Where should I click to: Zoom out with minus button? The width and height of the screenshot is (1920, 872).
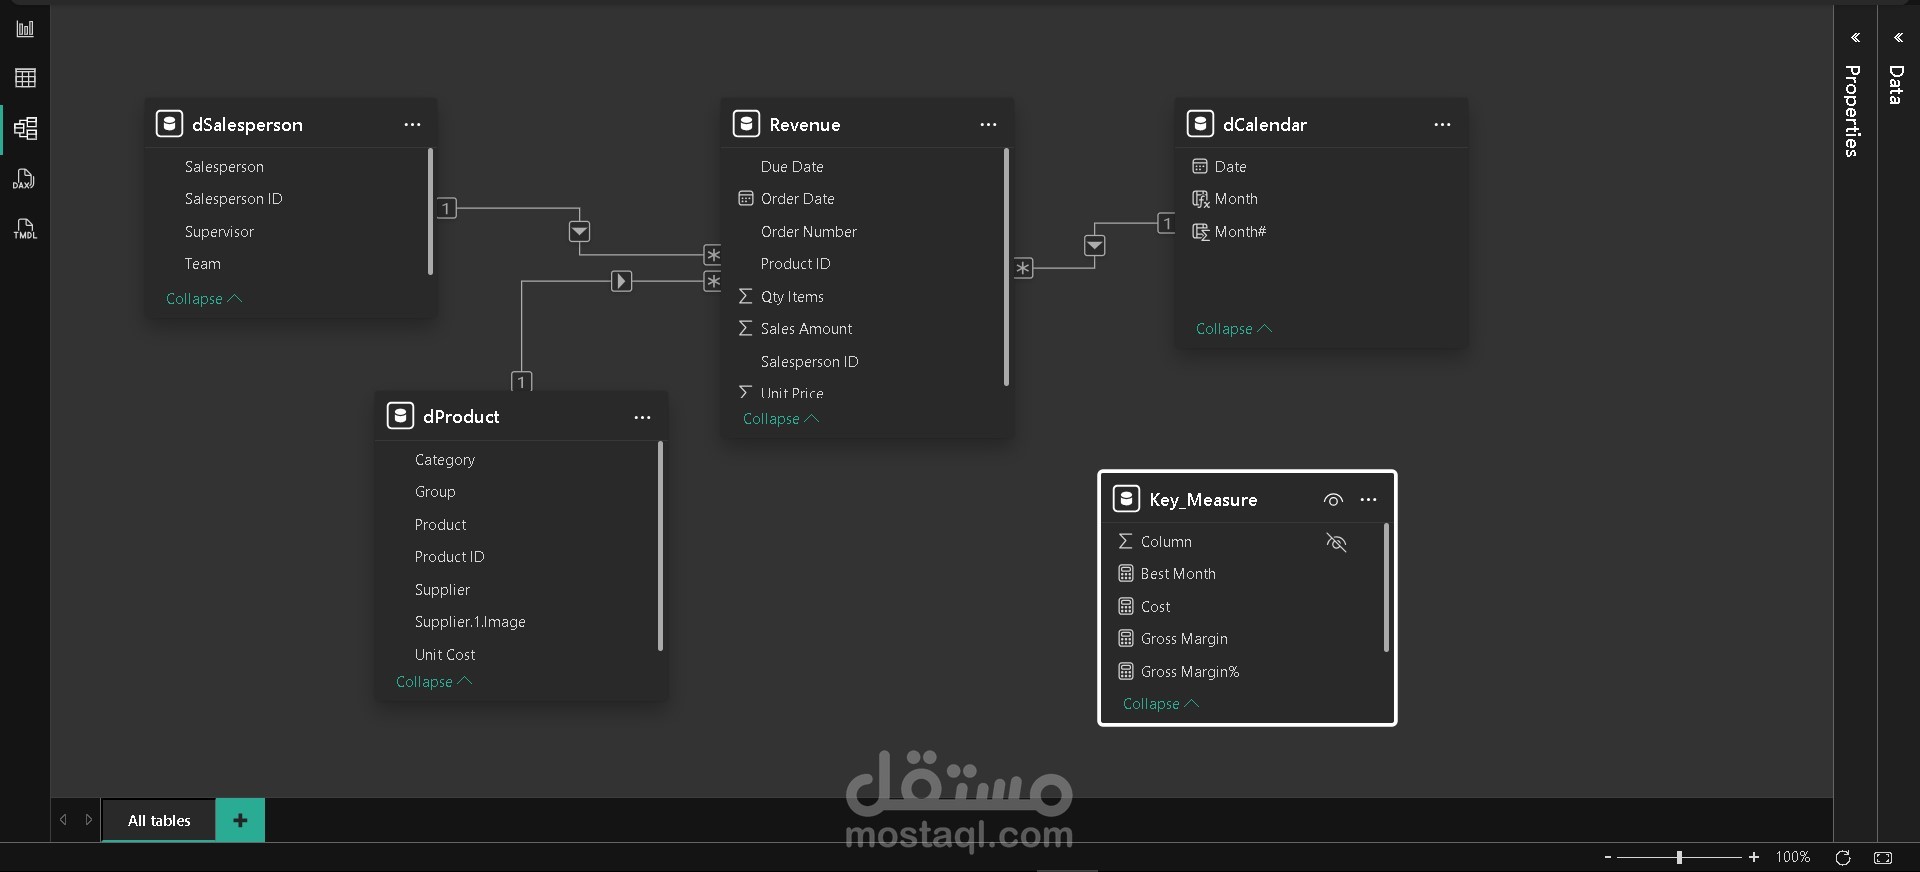point(1608,857)
